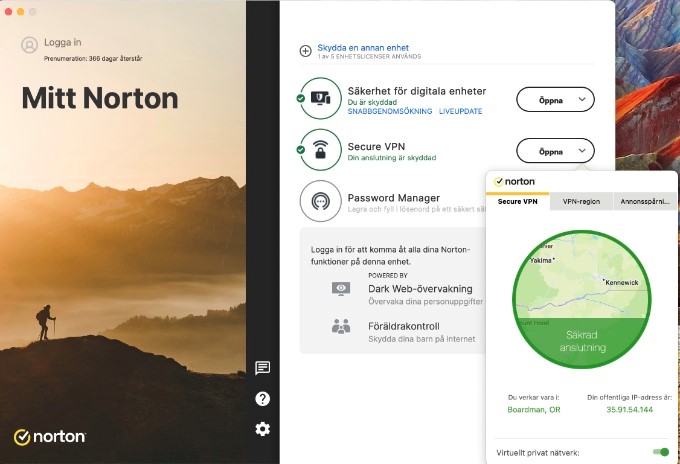Image resolution: width=680 pixels, height=464 pixels.
Task: Open the settings gear icon
Action: [x=262, y=429]
